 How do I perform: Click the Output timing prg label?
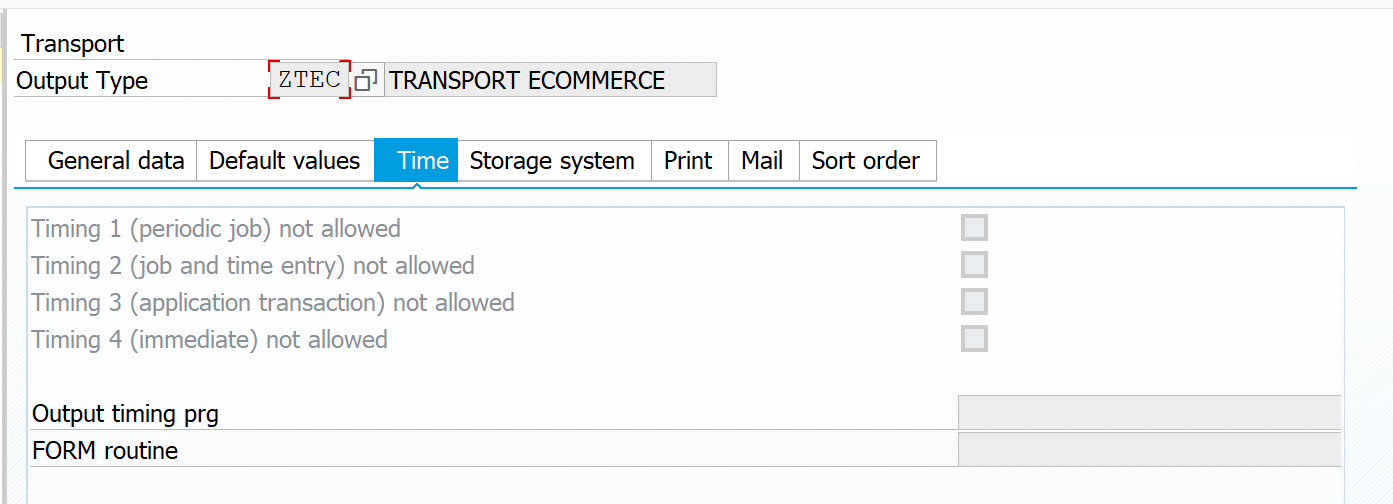(x=126, y=414)
